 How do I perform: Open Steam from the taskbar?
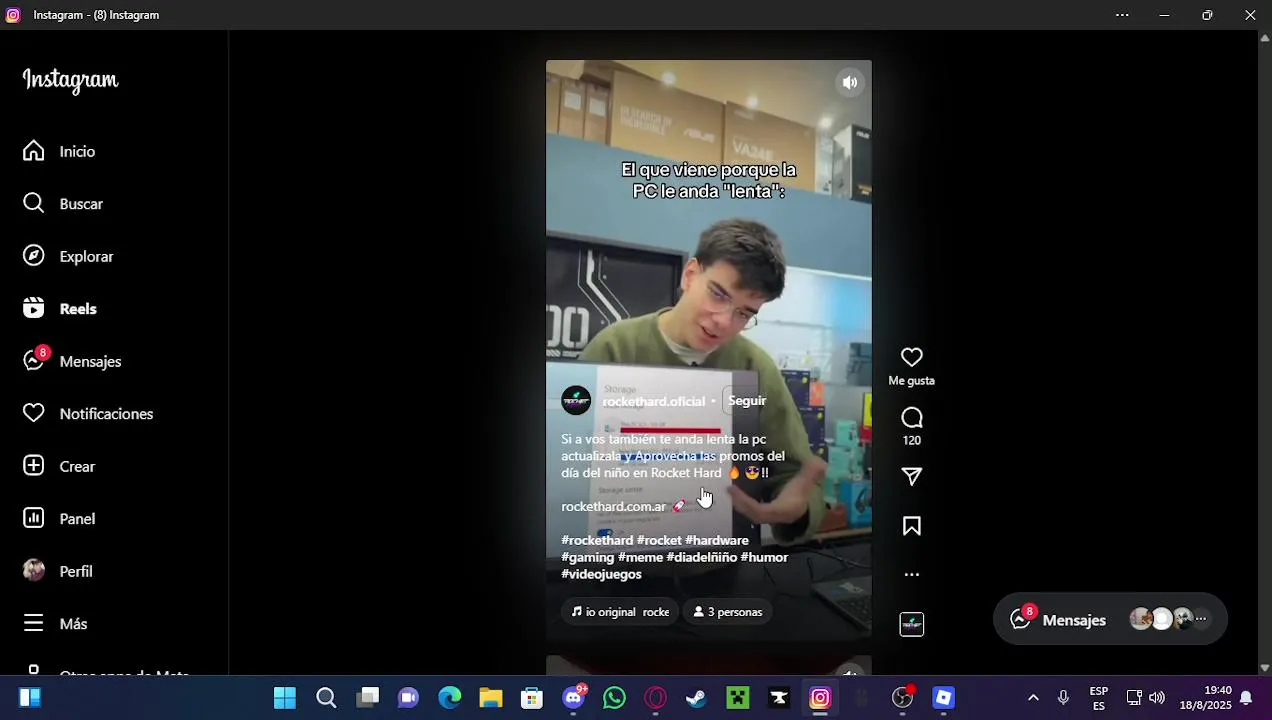click(697, 698)
